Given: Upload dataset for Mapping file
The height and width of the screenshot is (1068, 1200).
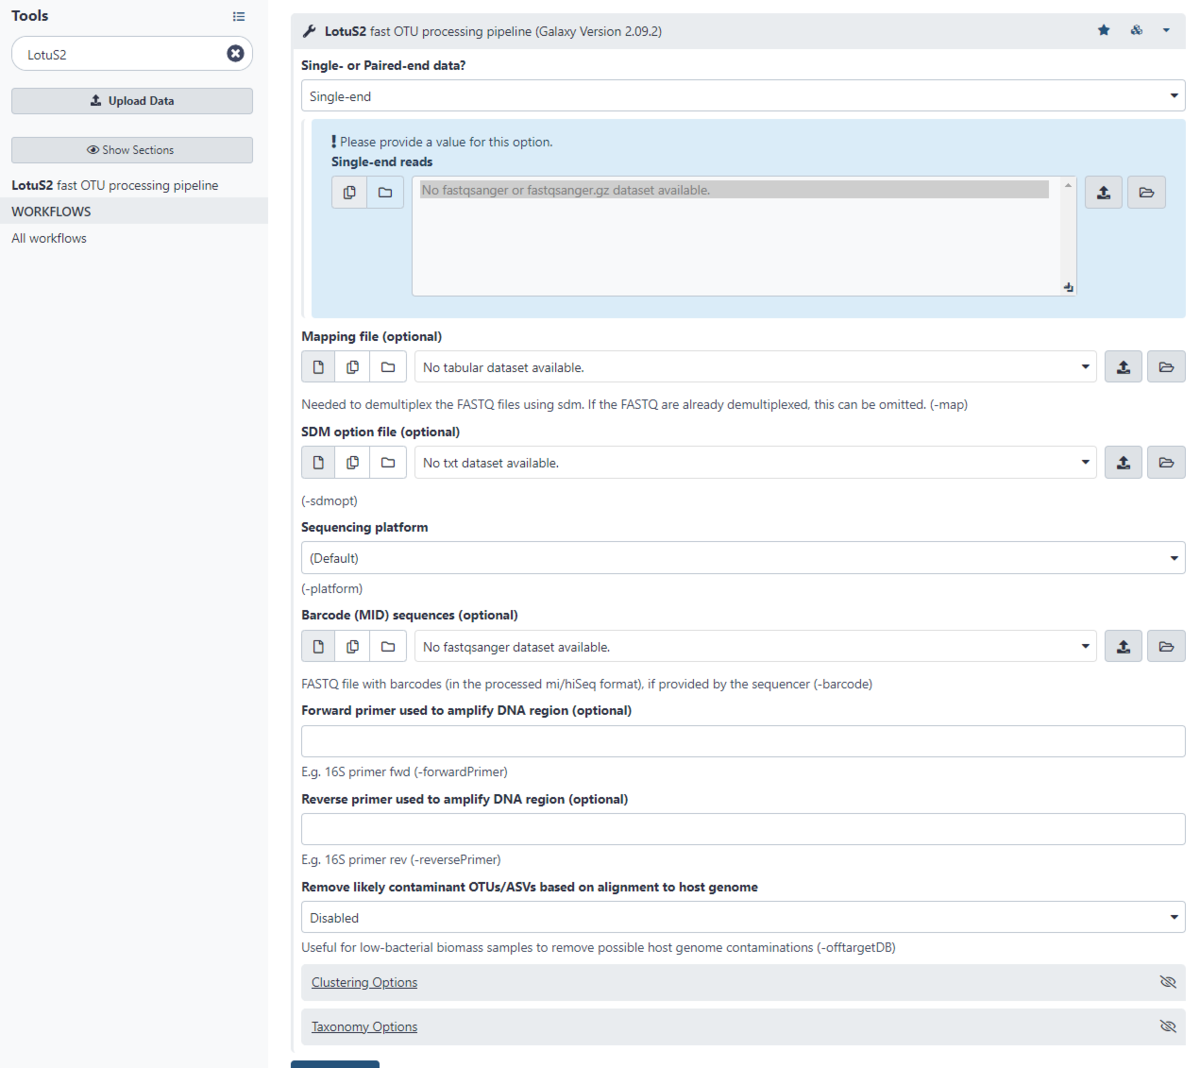Looking at the screenshot, I should tap(1123, 367).
